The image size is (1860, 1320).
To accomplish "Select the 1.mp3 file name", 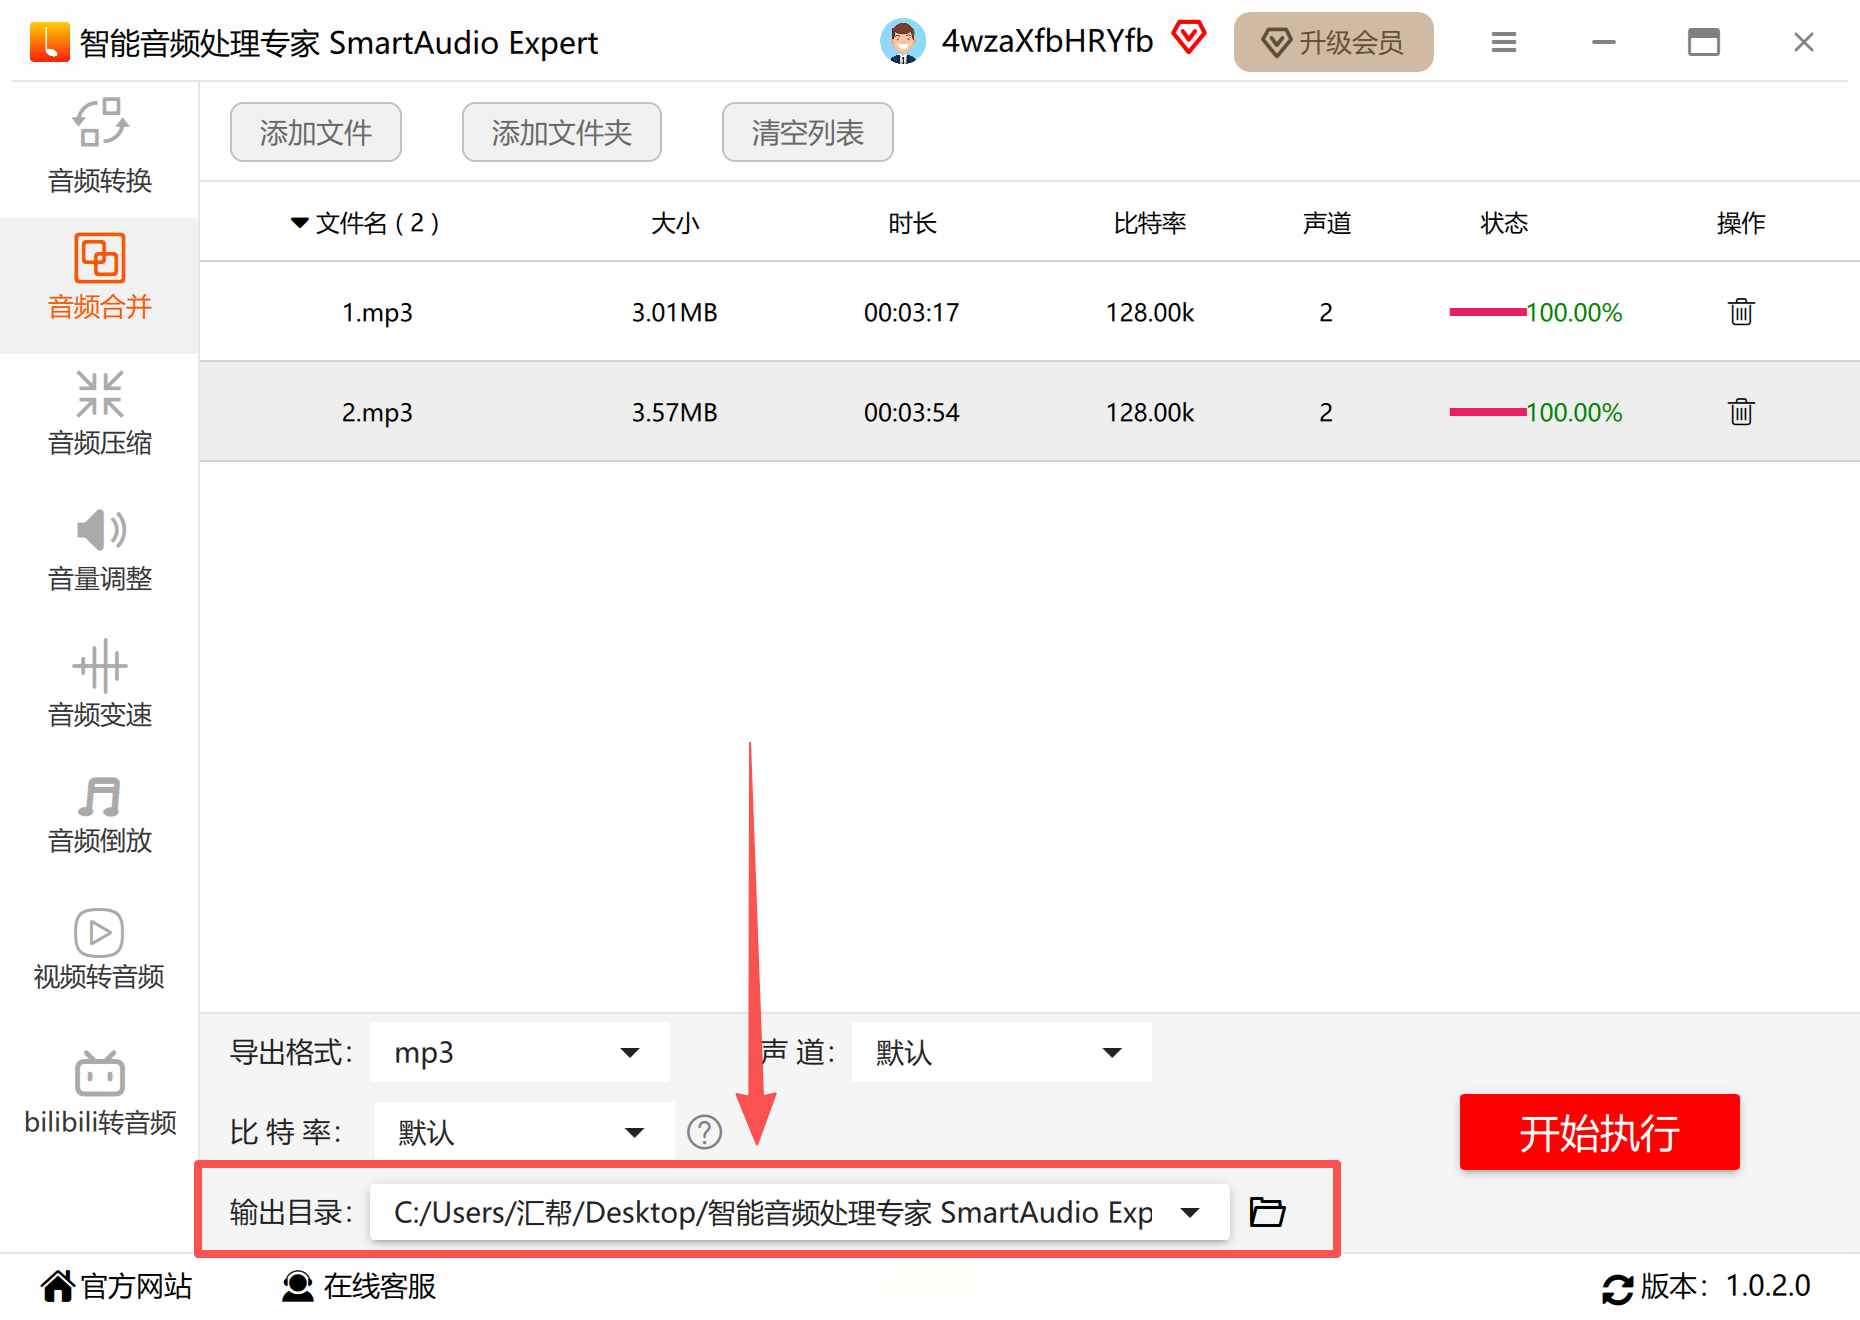I will tap(377, 312).
